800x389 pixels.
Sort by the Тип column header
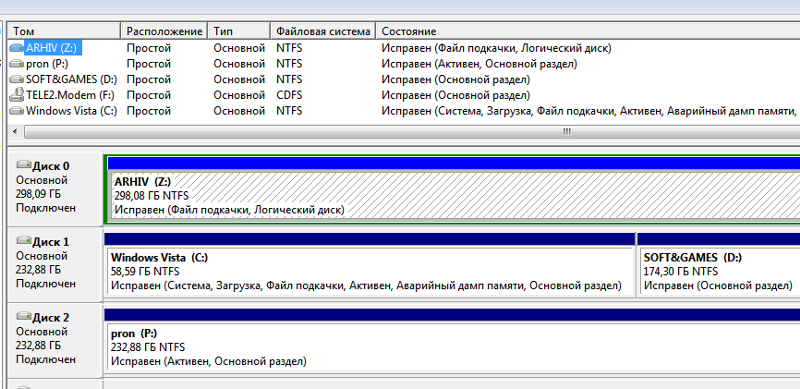pos(240,31)
